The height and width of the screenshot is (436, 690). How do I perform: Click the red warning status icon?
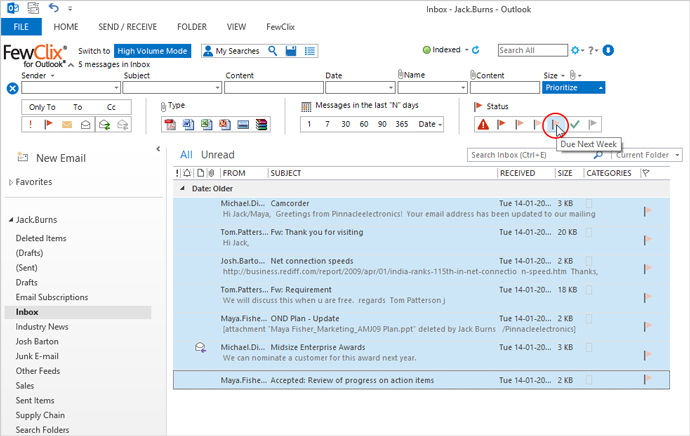pyautogui.click(x=483, y=124)
